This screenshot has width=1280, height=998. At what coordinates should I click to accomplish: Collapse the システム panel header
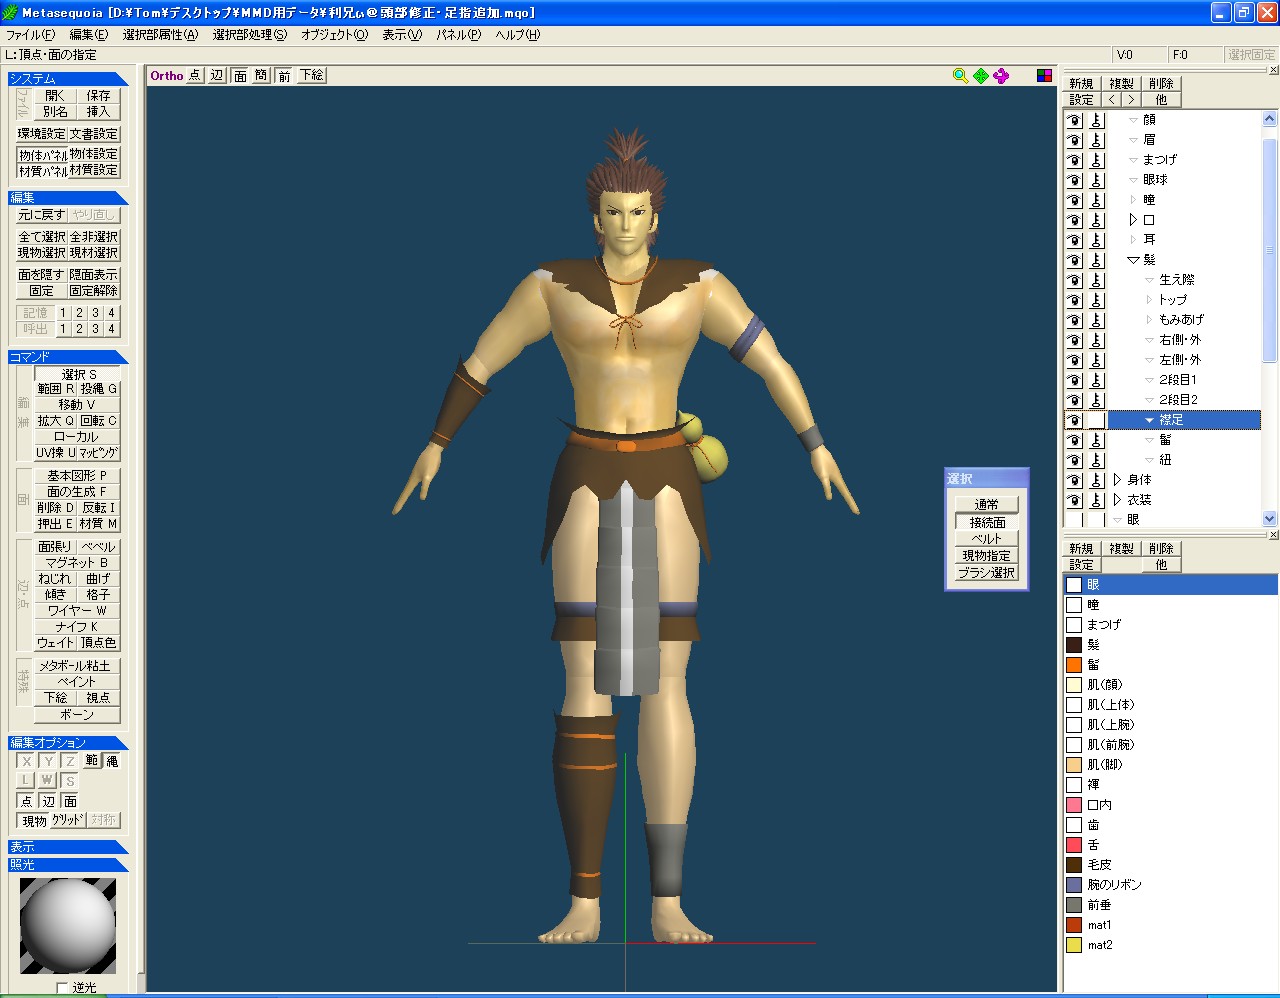pos(68,79)
